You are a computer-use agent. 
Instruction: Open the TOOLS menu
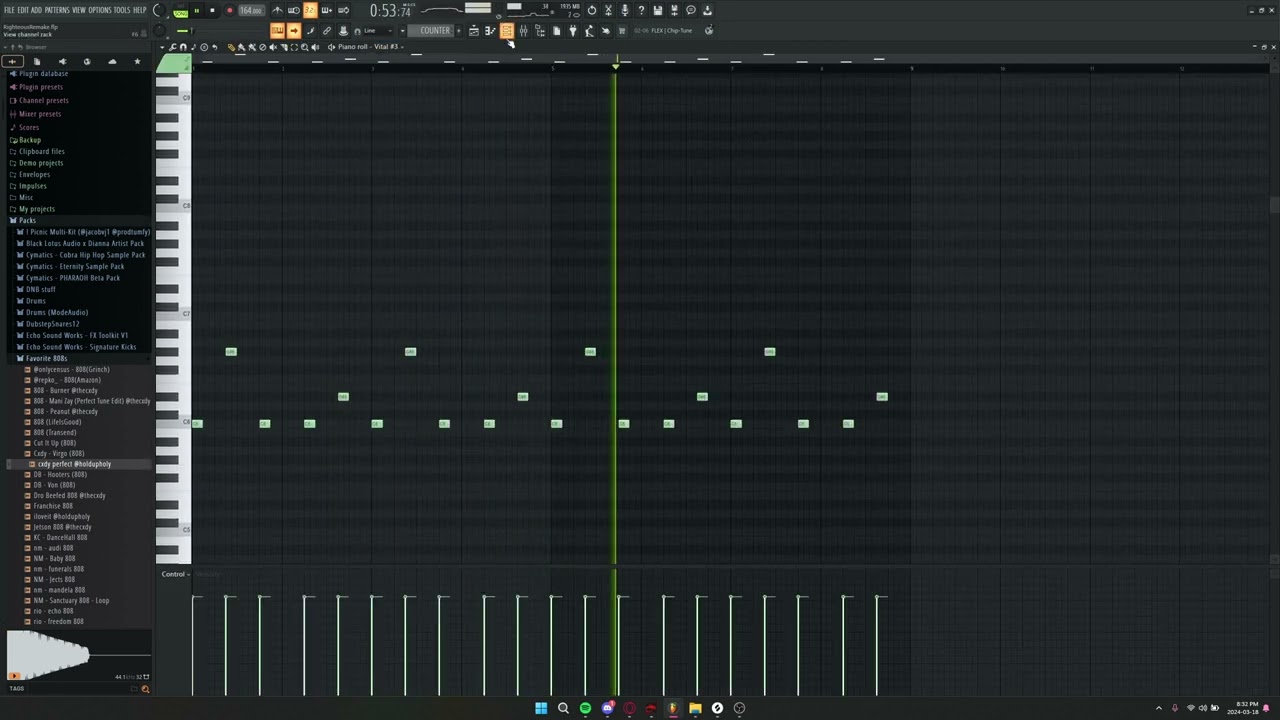tap(122, 10)
